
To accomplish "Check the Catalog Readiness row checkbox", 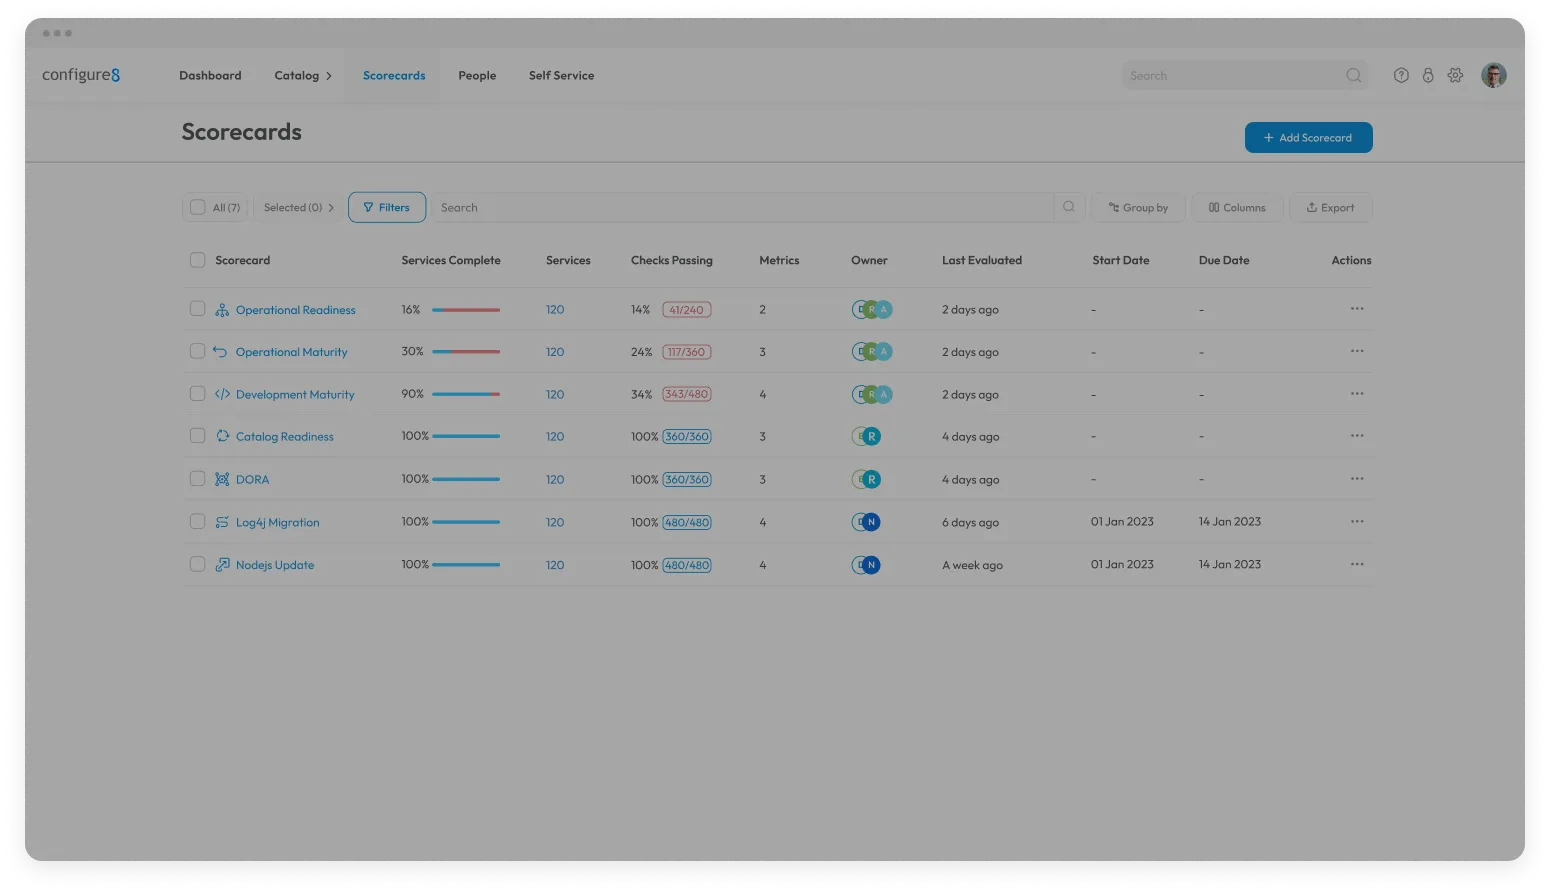I will [197, 436].
